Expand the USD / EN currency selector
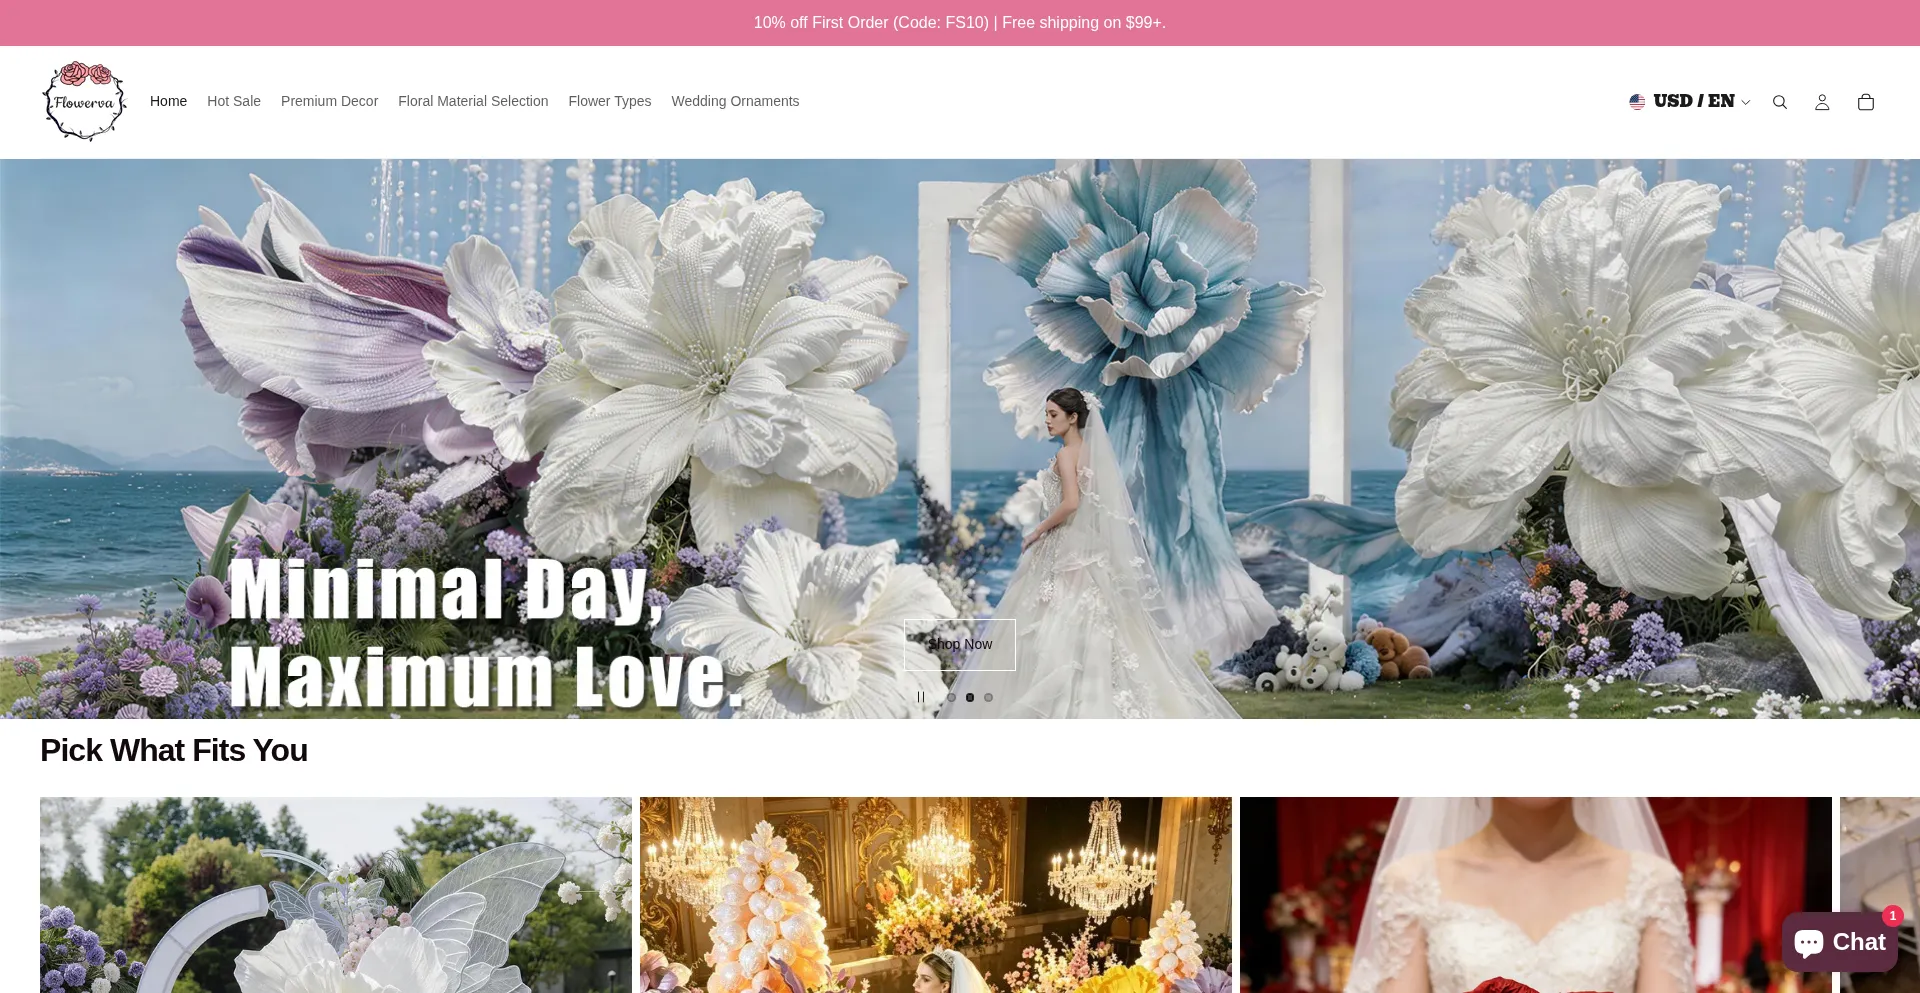1920x993 pixels. pos(1689,101)
